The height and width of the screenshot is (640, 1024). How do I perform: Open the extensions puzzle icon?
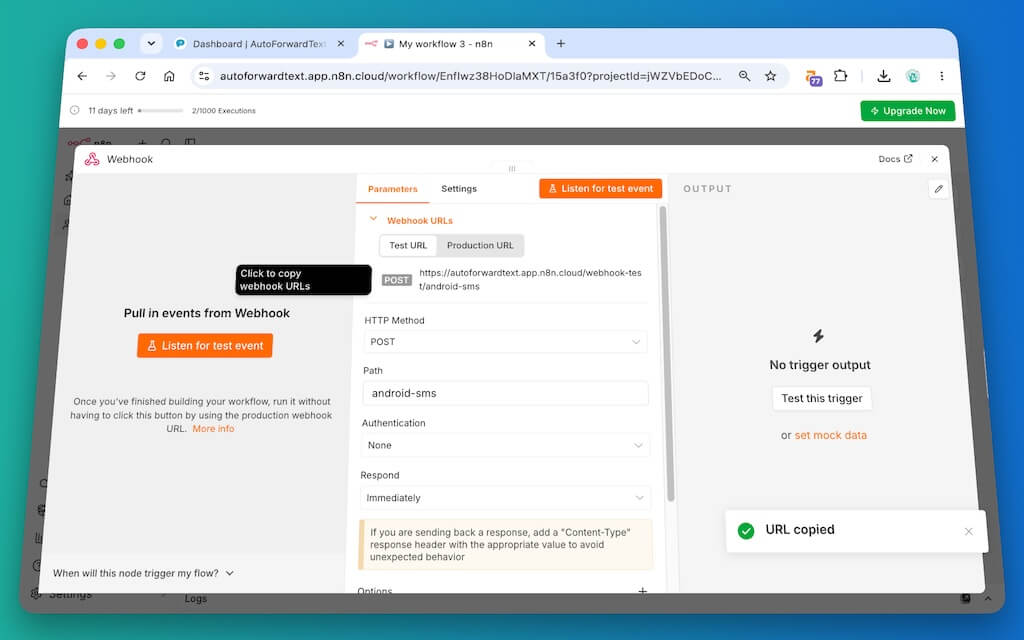(x=840, y=76)
